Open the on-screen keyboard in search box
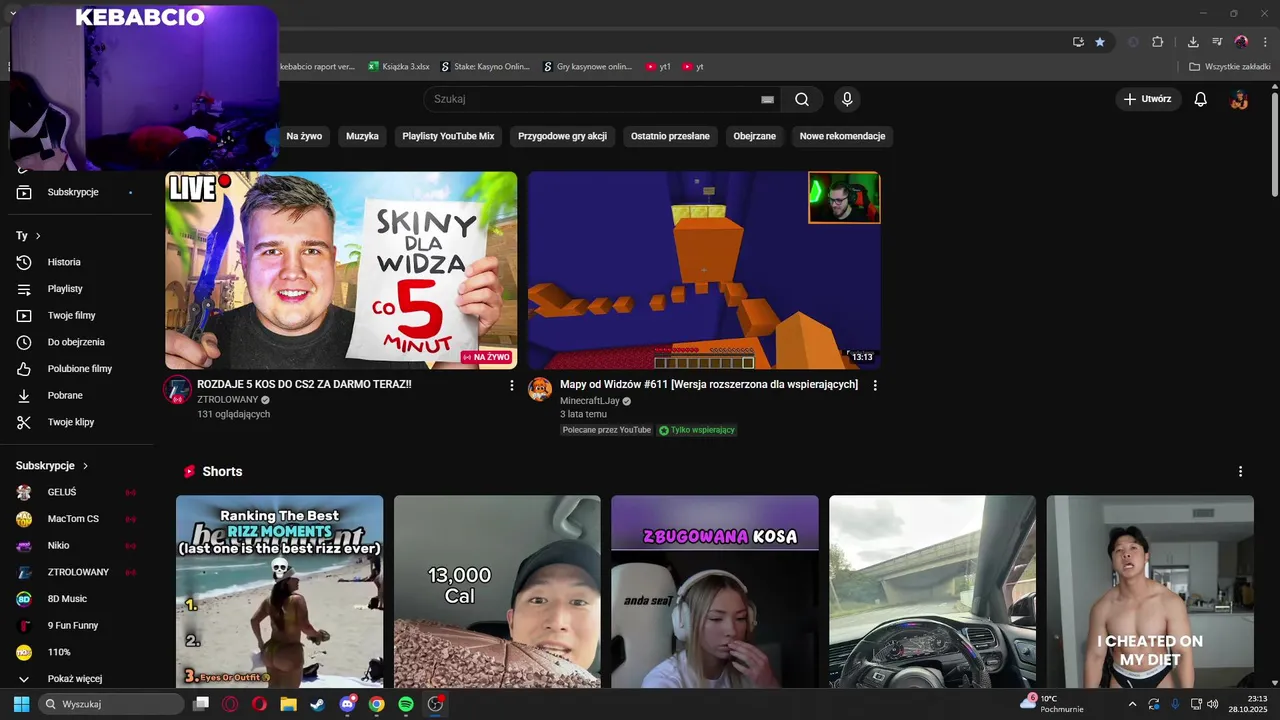The height and width of the screenshot is (720, 1280). click(767, 99)
